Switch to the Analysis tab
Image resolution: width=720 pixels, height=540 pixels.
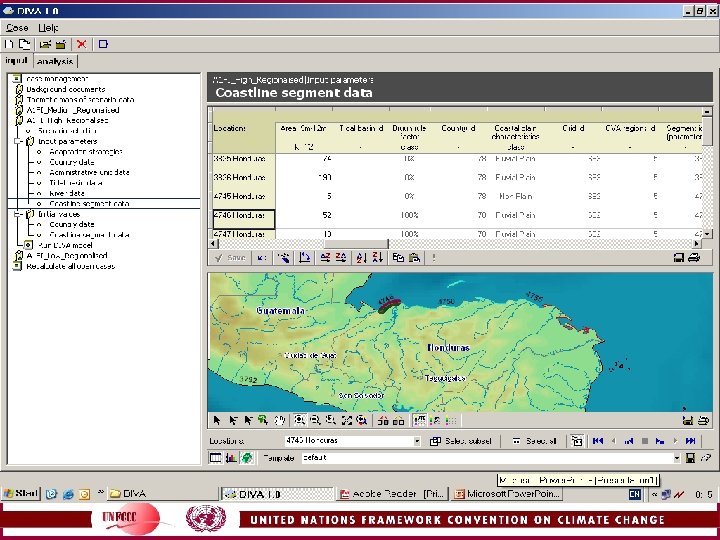click(55, 61)
